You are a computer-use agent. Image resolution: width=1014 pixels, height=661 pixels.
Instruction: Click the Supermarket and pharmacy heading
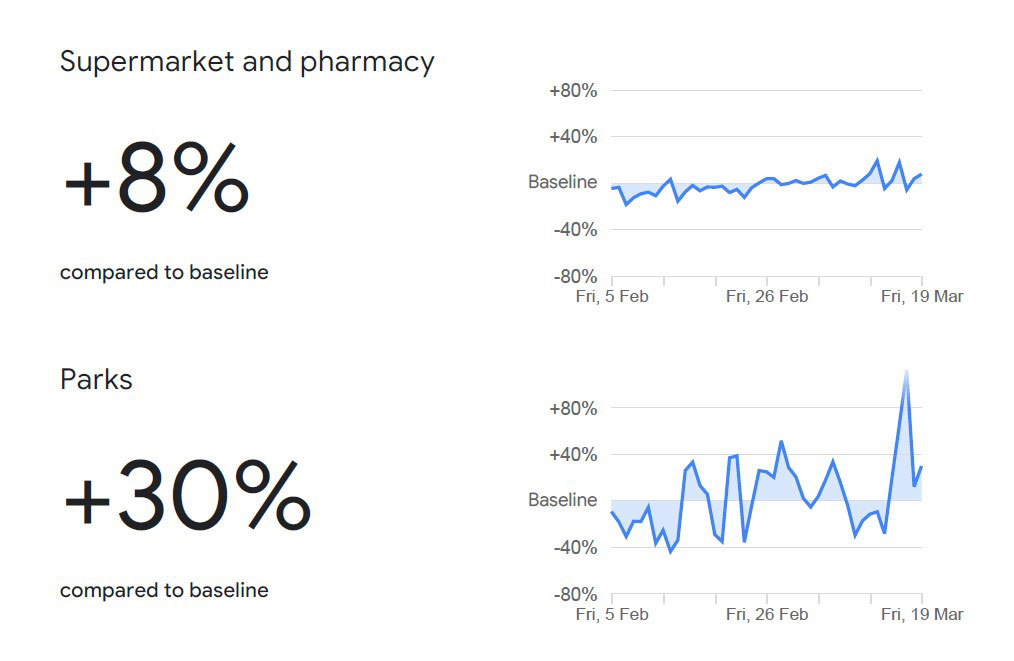[247, 62]
